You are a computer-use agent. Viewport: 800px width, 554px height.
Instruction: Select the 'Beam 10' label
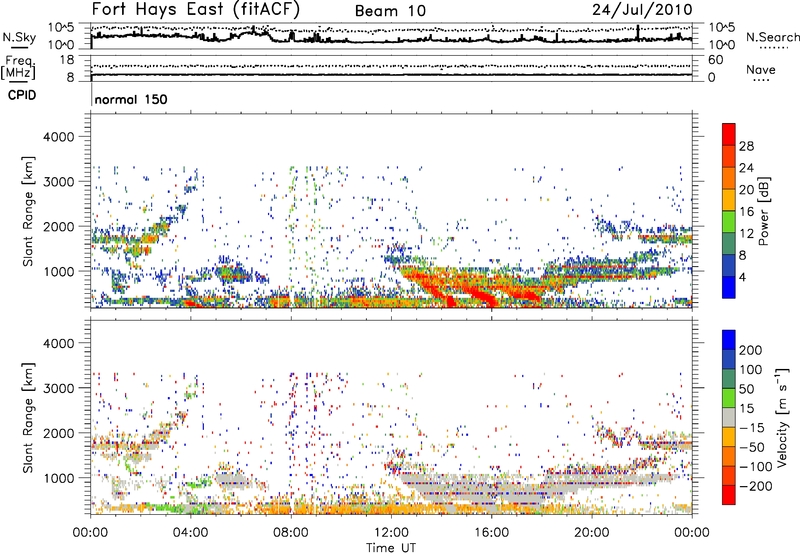point(390,11)
